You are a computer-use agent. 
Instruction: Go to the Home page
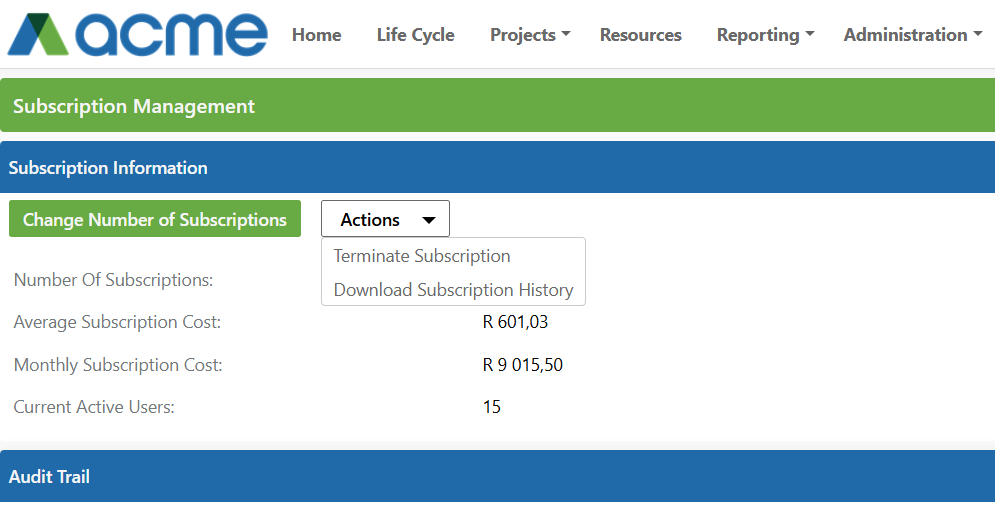pos(317,35)
